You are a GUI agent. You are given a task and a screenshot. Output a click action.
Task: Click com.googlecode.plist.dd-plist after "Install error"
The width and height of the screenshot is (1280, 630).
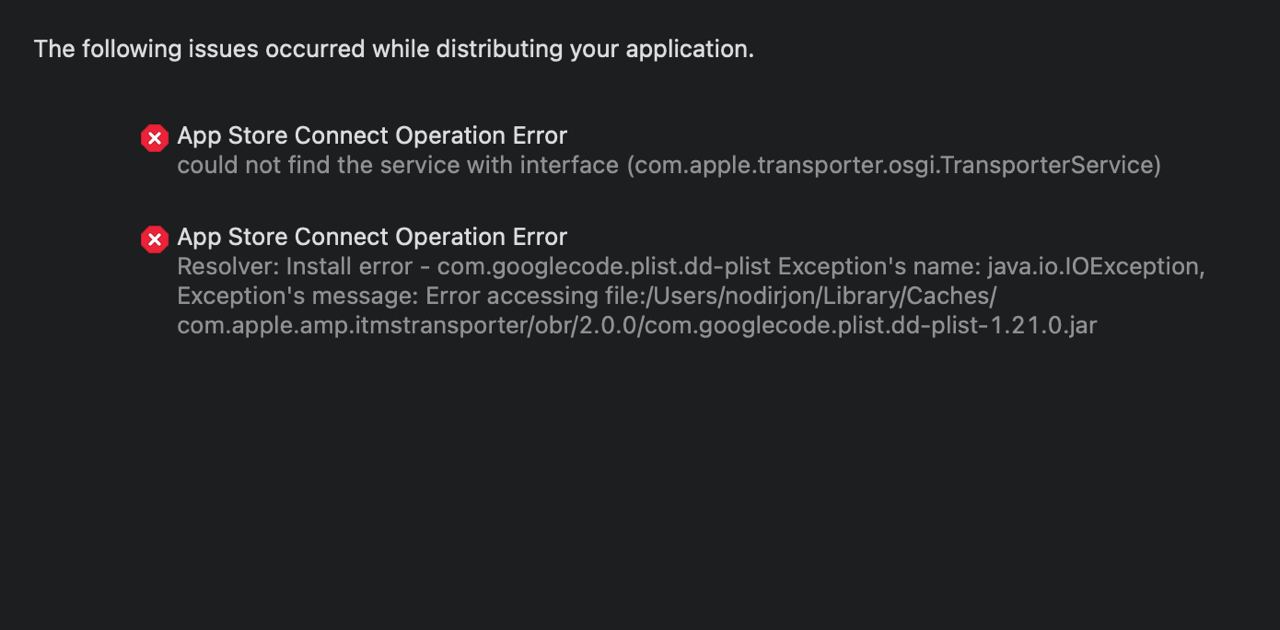604,266
